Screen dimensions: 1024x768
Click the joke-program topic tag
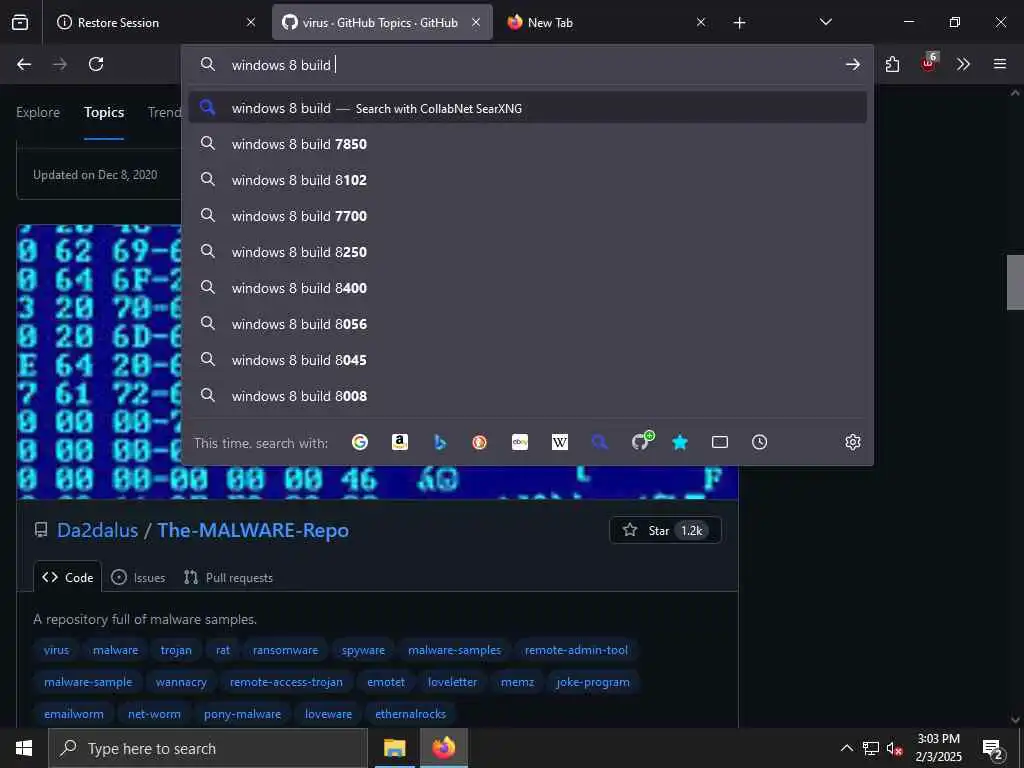(593, 682)
